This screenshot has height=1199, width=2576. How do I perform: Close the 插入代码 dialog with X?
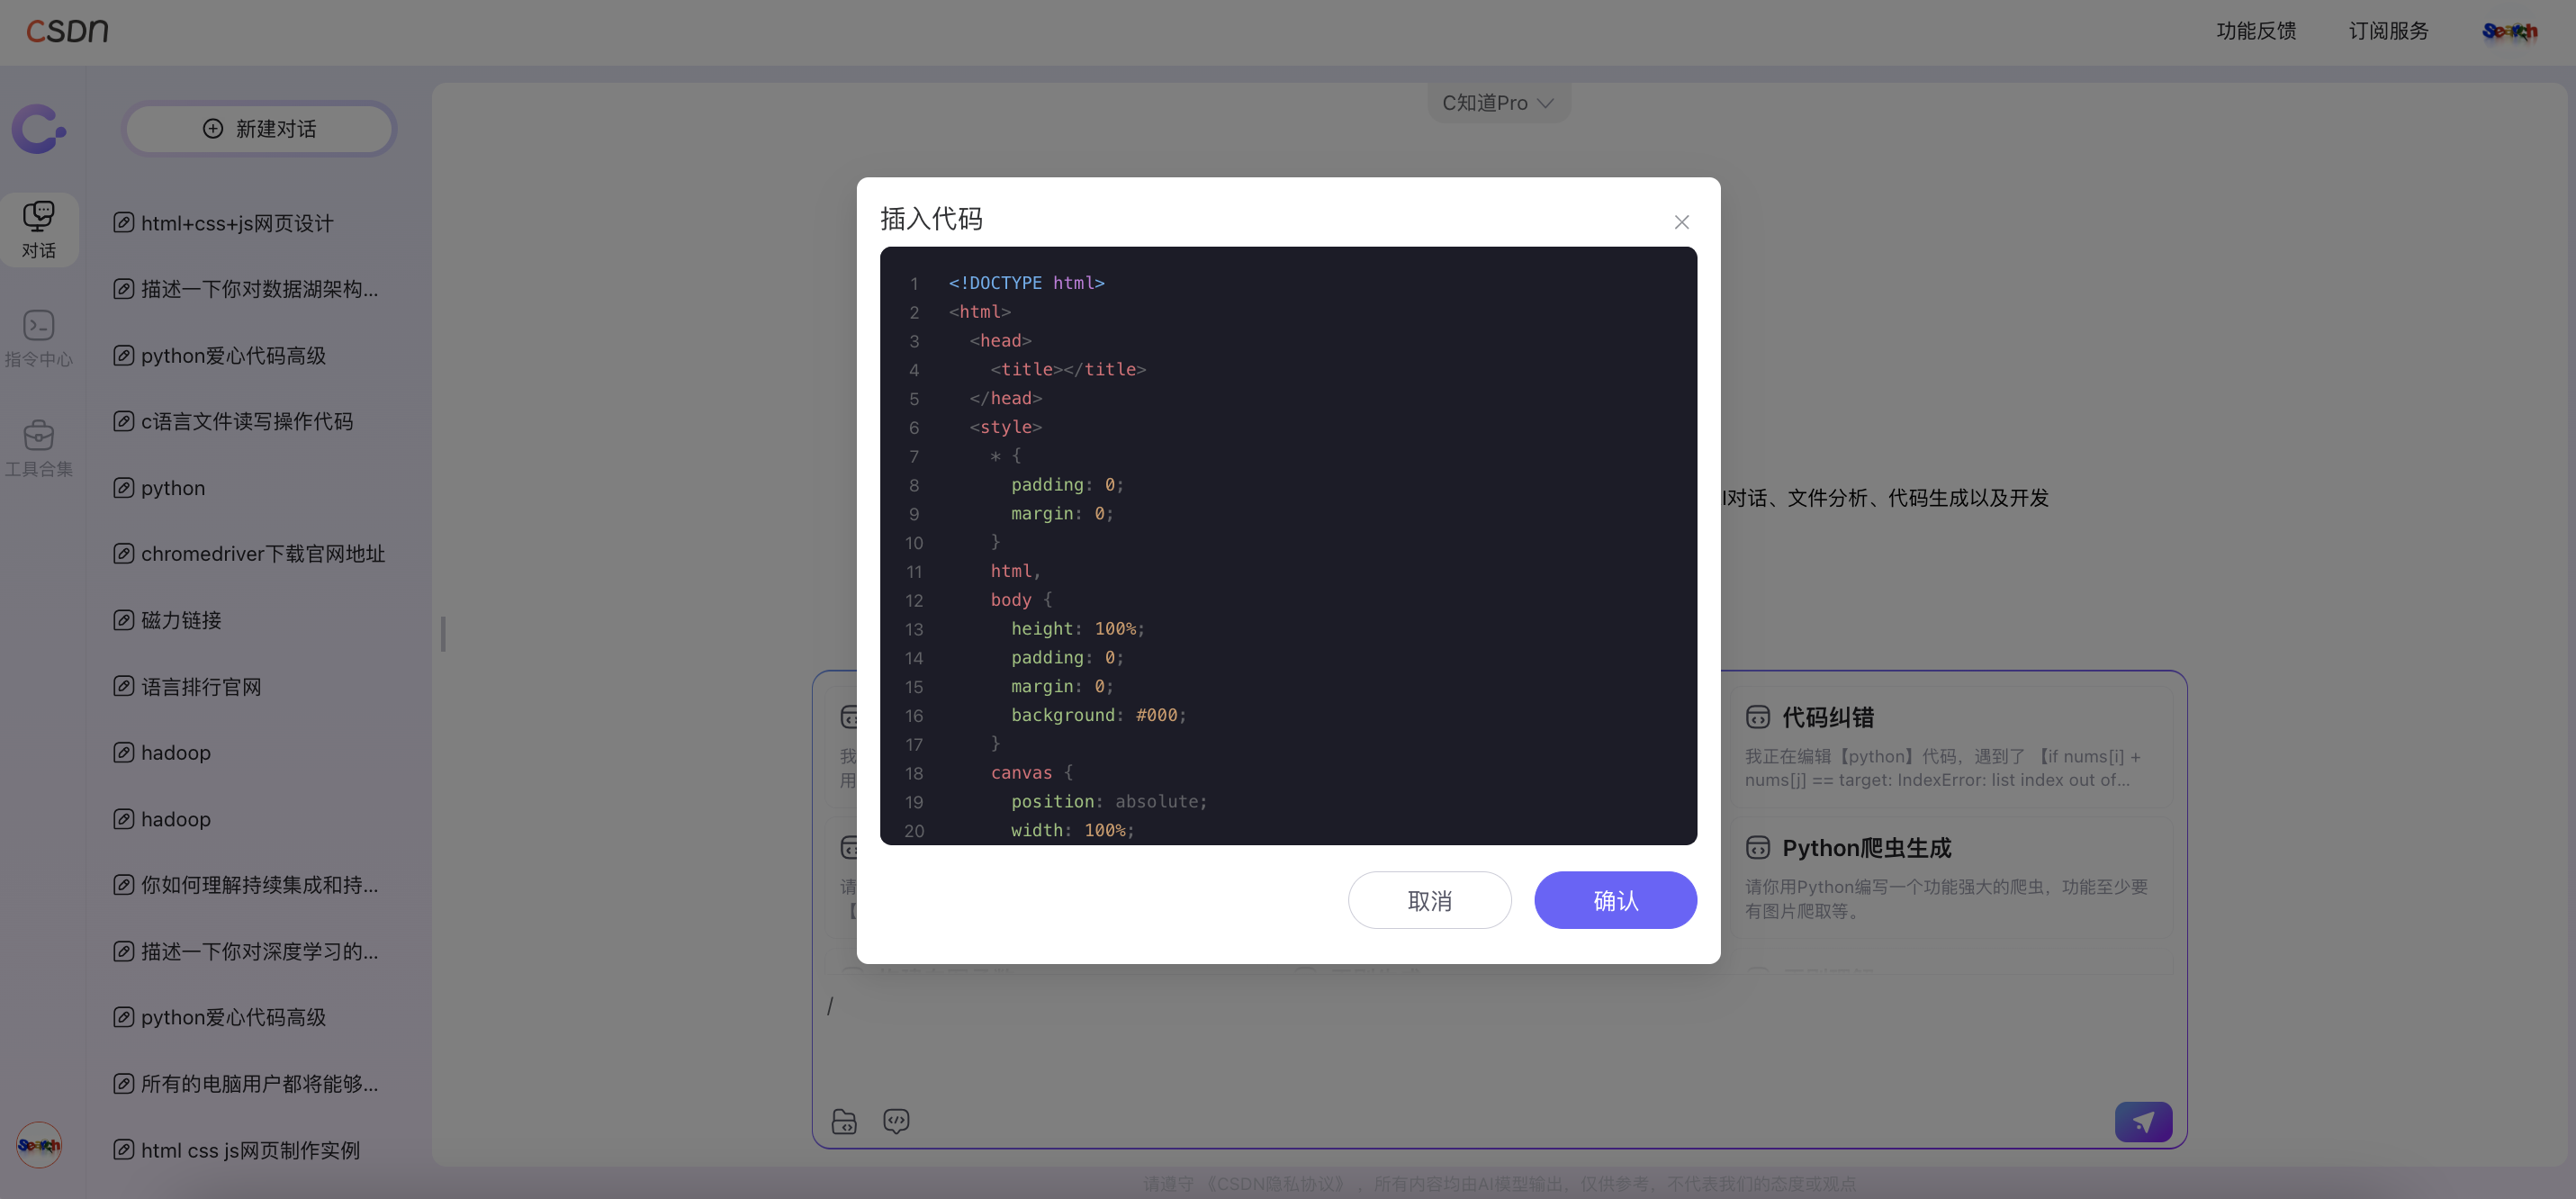pyautogui.click(x=1681, y=222)
